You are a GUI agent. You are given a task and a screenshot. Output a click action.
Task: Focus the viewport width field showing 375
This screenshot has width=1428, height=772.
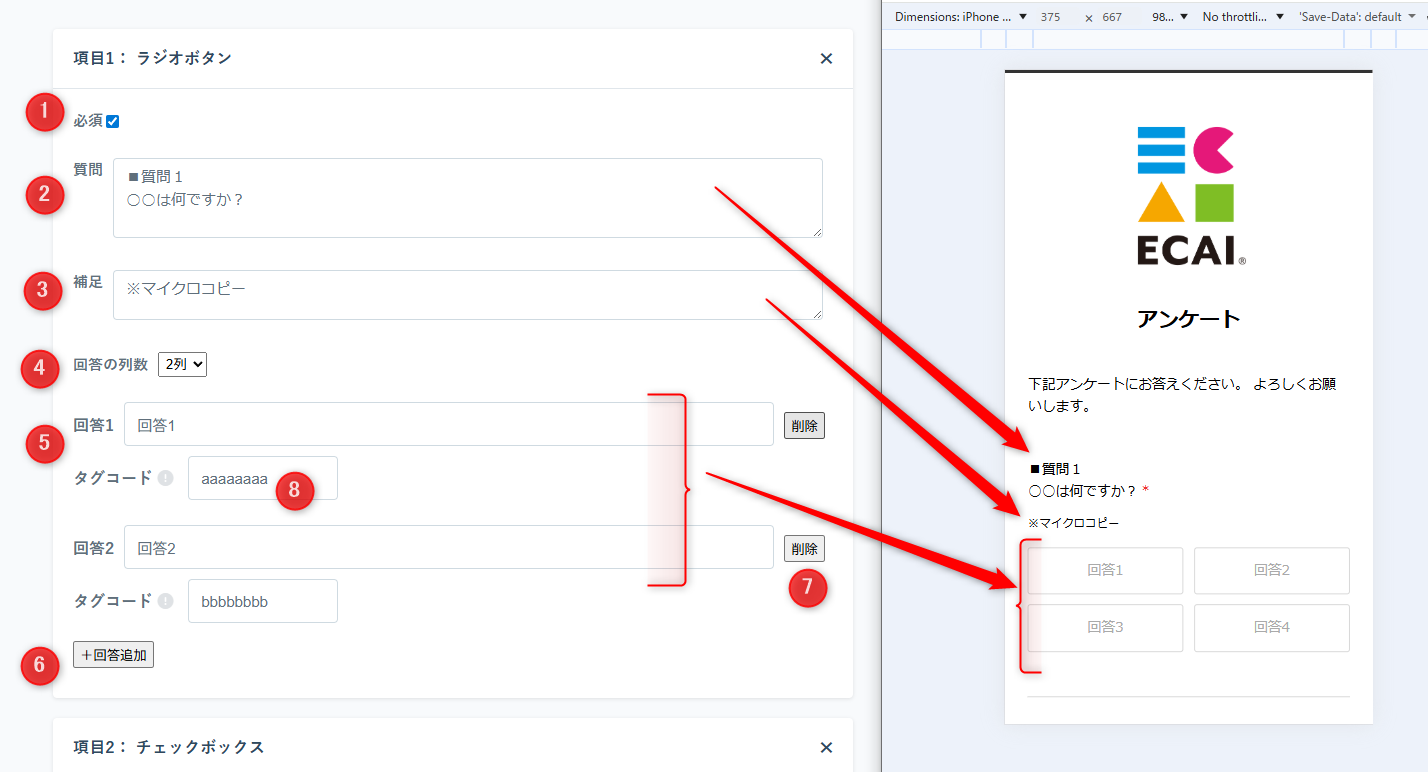click(x=1050, y=17)
